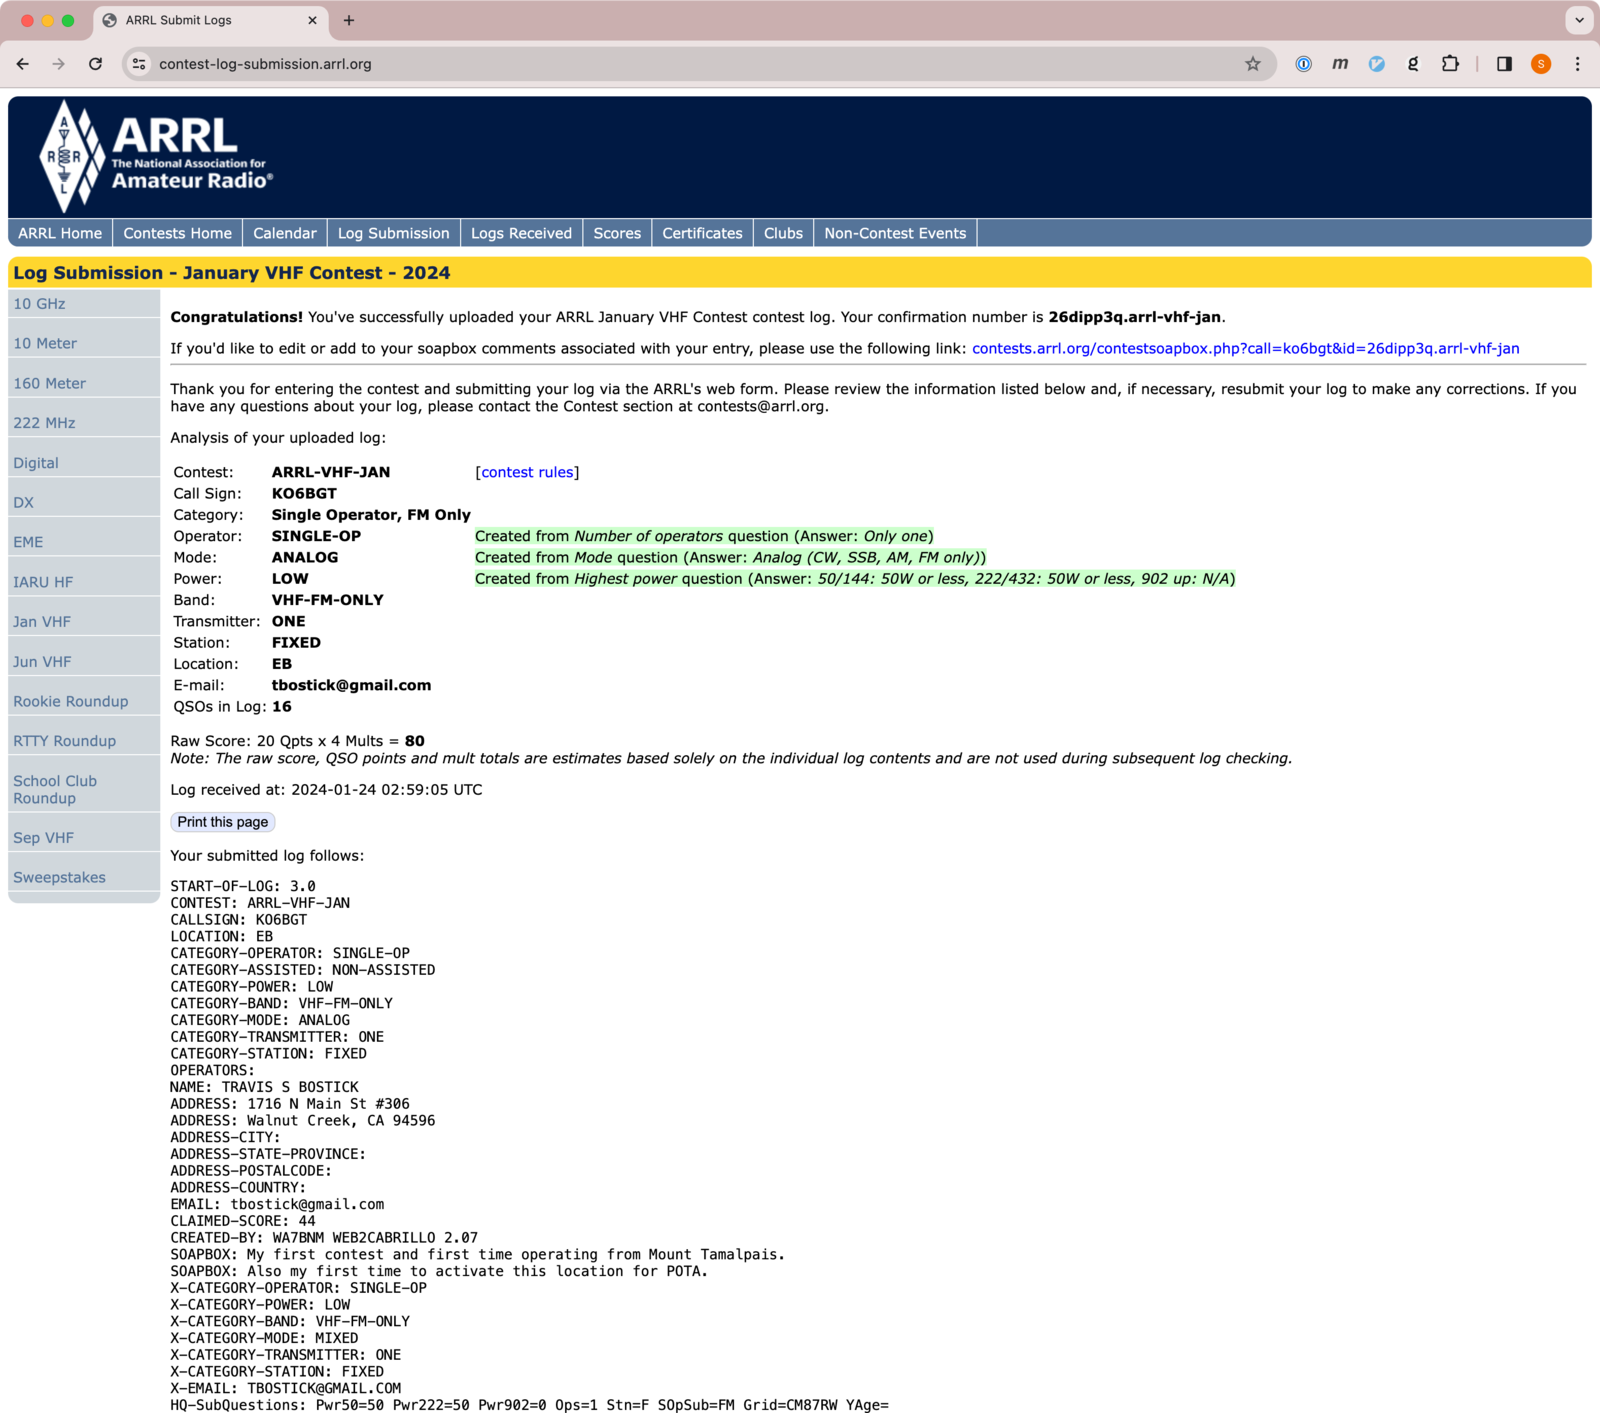Open Non-Contest Events menu item
Screen dimensions: 1600x1413
[895, 233]
